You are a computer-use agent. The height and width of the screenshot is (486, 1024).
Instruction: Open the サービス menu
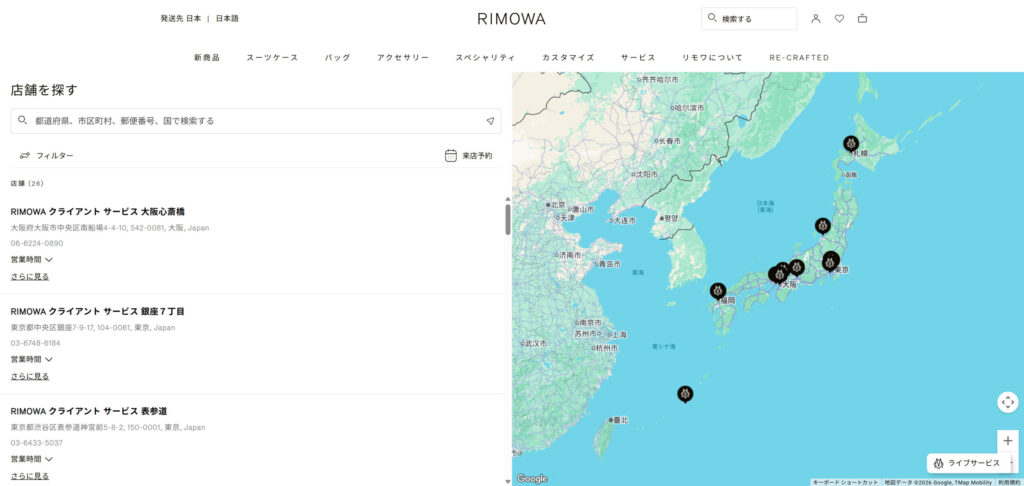(638, 57)
